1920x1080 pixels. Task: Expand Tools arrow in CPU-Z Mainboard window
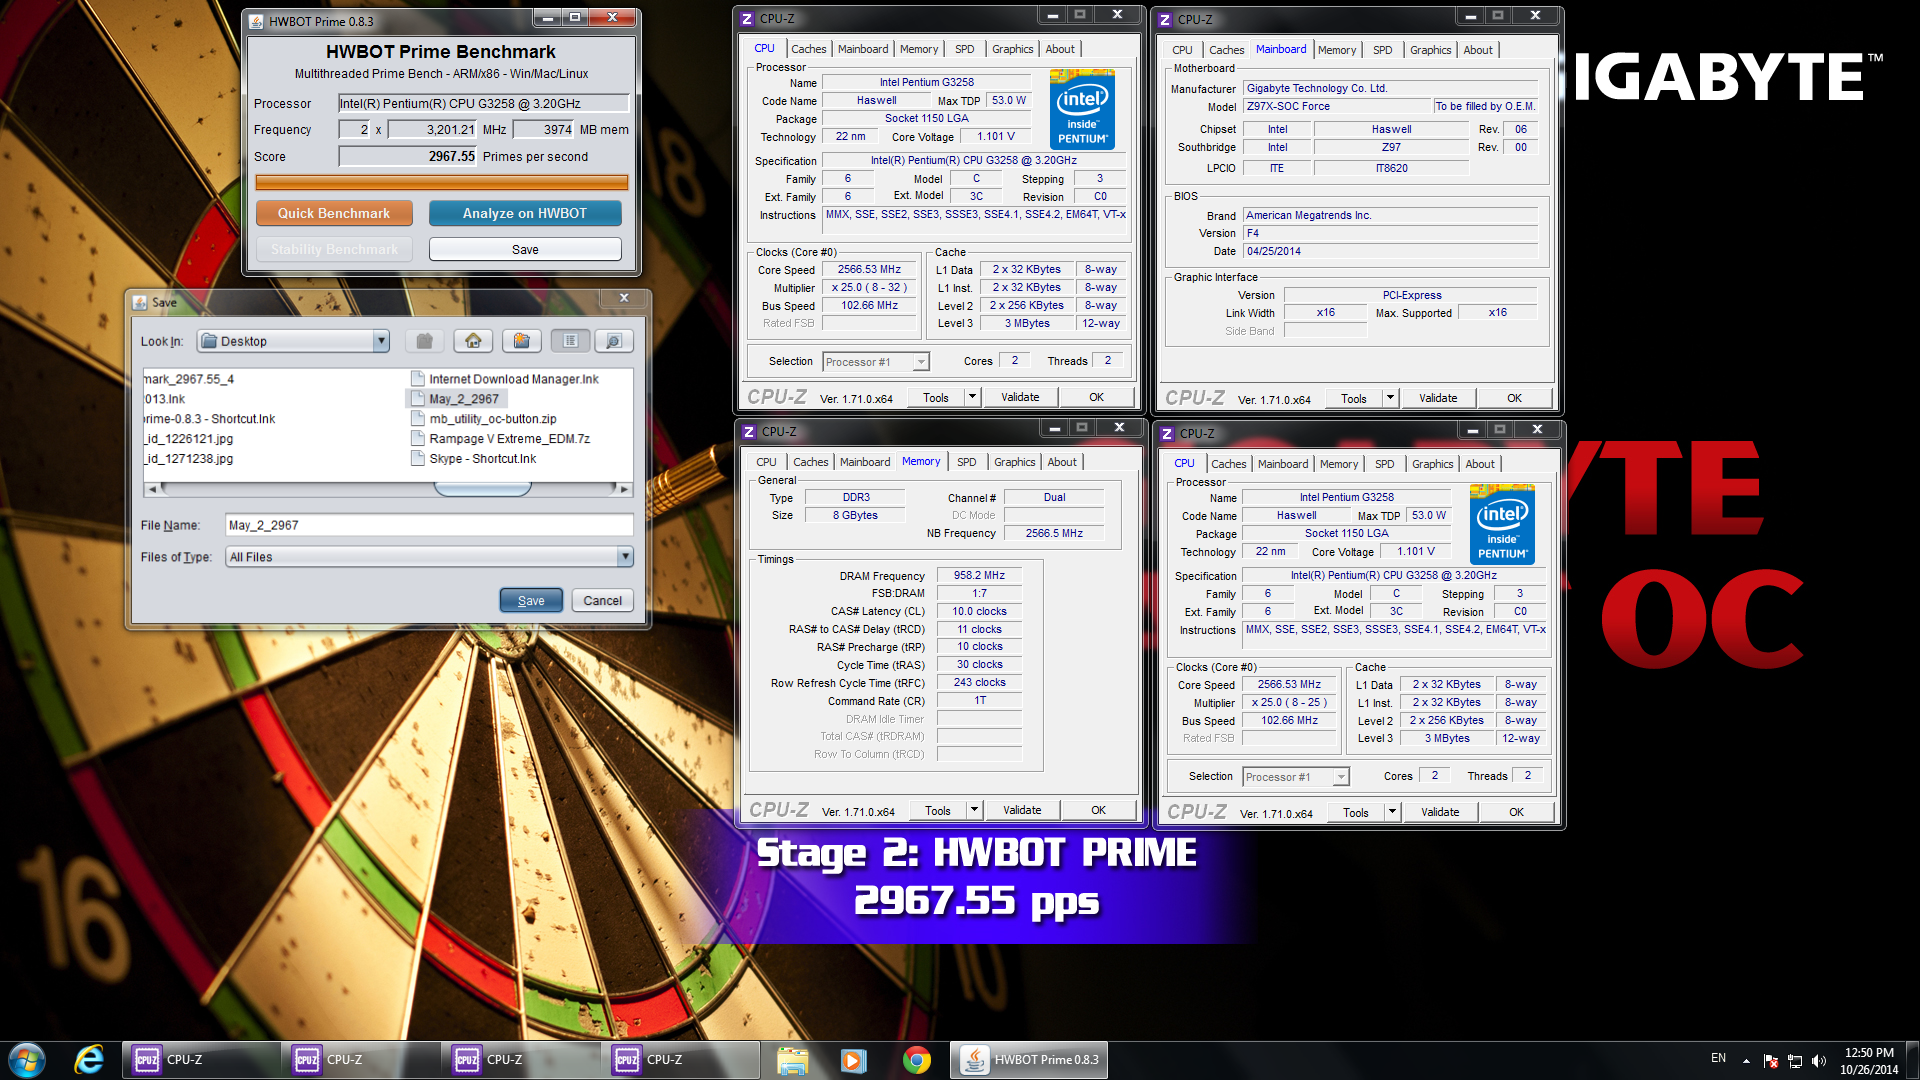click(1389, 398)
